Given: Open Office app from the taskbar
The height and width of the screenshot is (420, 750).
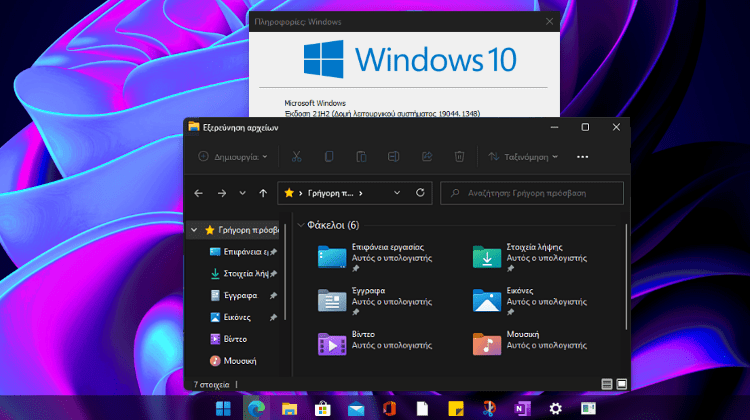Looking at the screenshot, I should (x=389, y=409).
